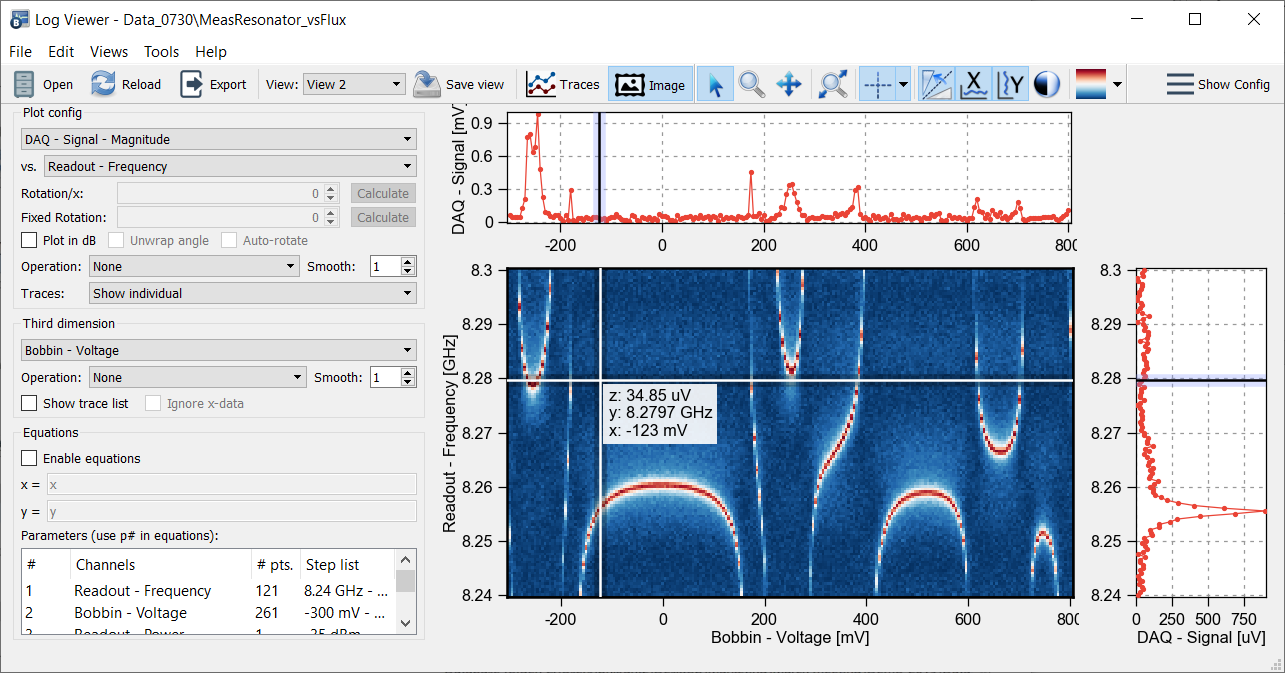Check the Enable equations box

pos(29,458)
